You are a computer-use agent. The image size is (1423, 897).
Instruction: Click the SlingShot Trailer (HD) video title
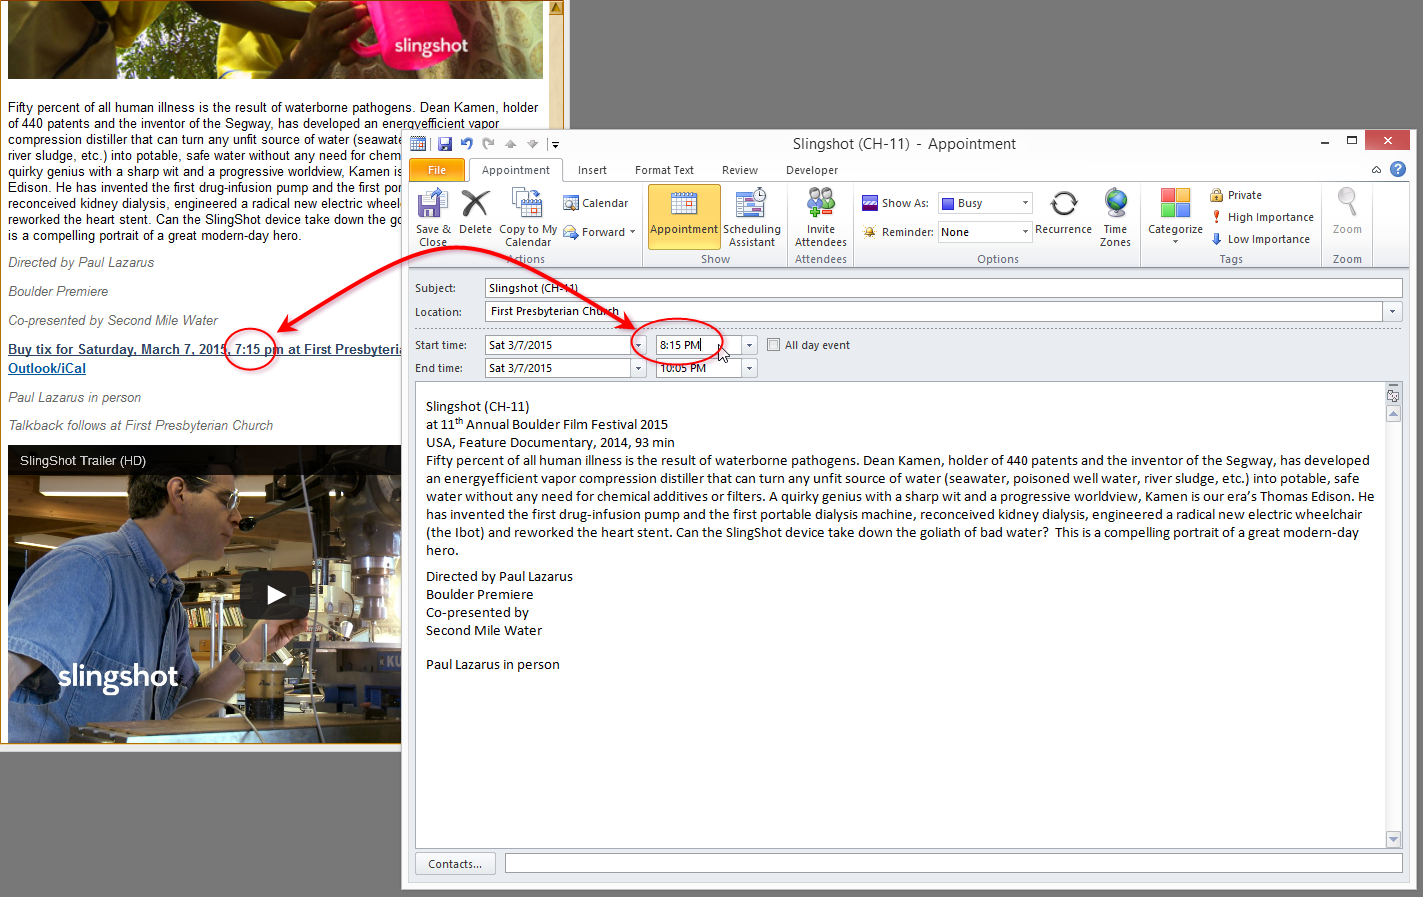coord(83,461)
